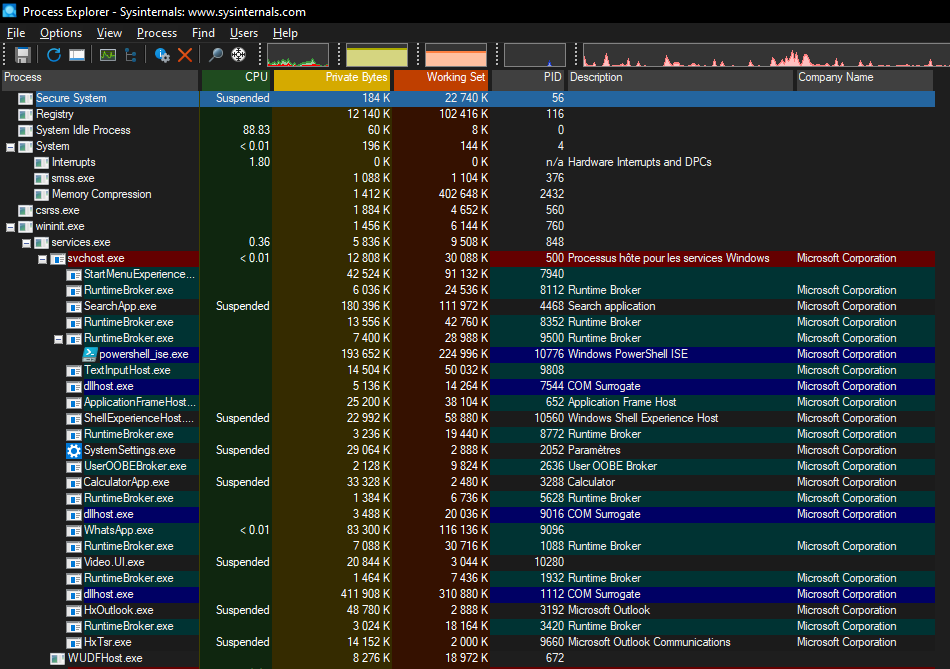Click the CalculatorApp.exe process icon
This screenshot has width=950, height=669.
tap(74, 482)
